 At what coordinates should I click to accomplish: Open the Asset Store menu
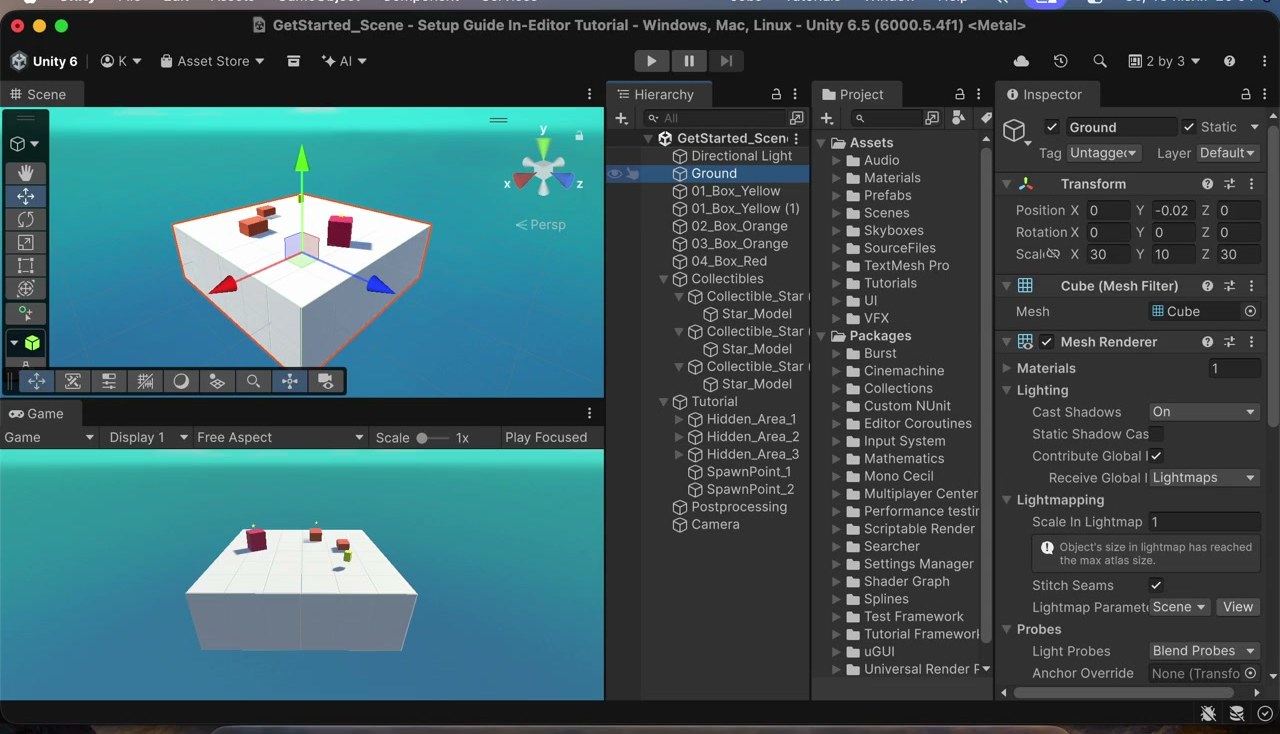[x=212, y=61]
